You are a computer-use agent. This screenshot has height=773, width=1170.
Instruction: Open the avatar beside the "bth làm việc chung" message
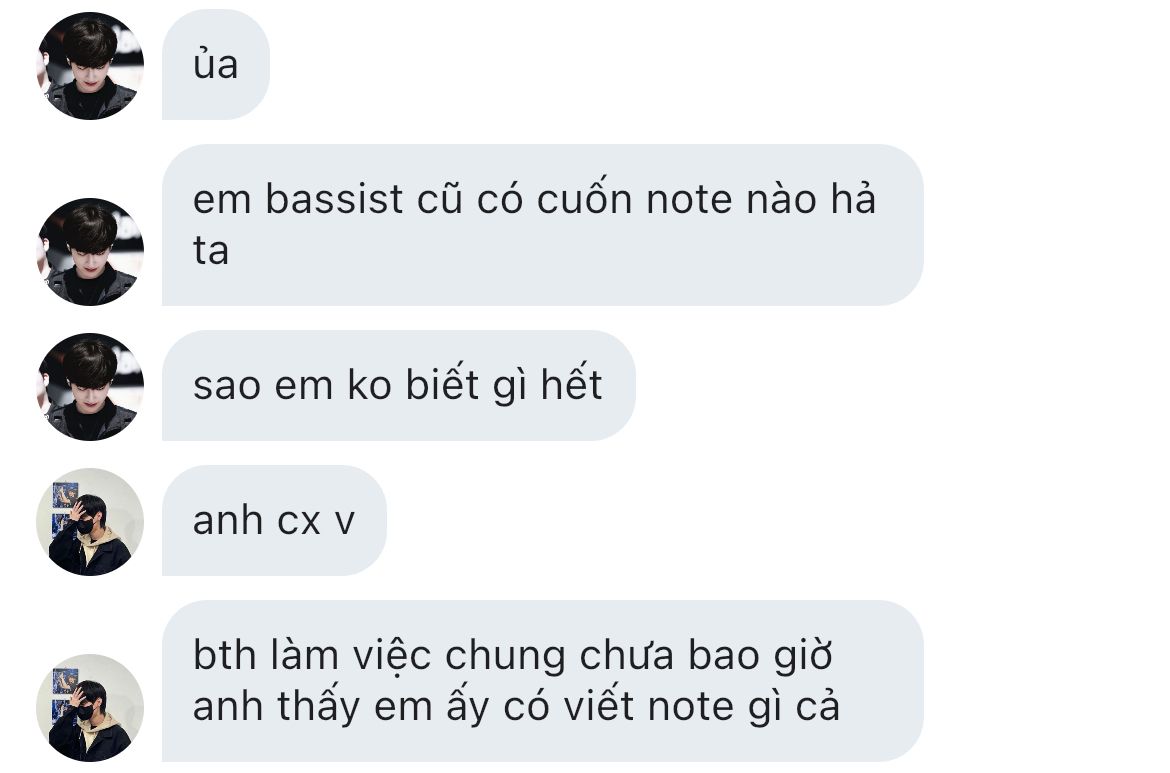pos(90,707)
